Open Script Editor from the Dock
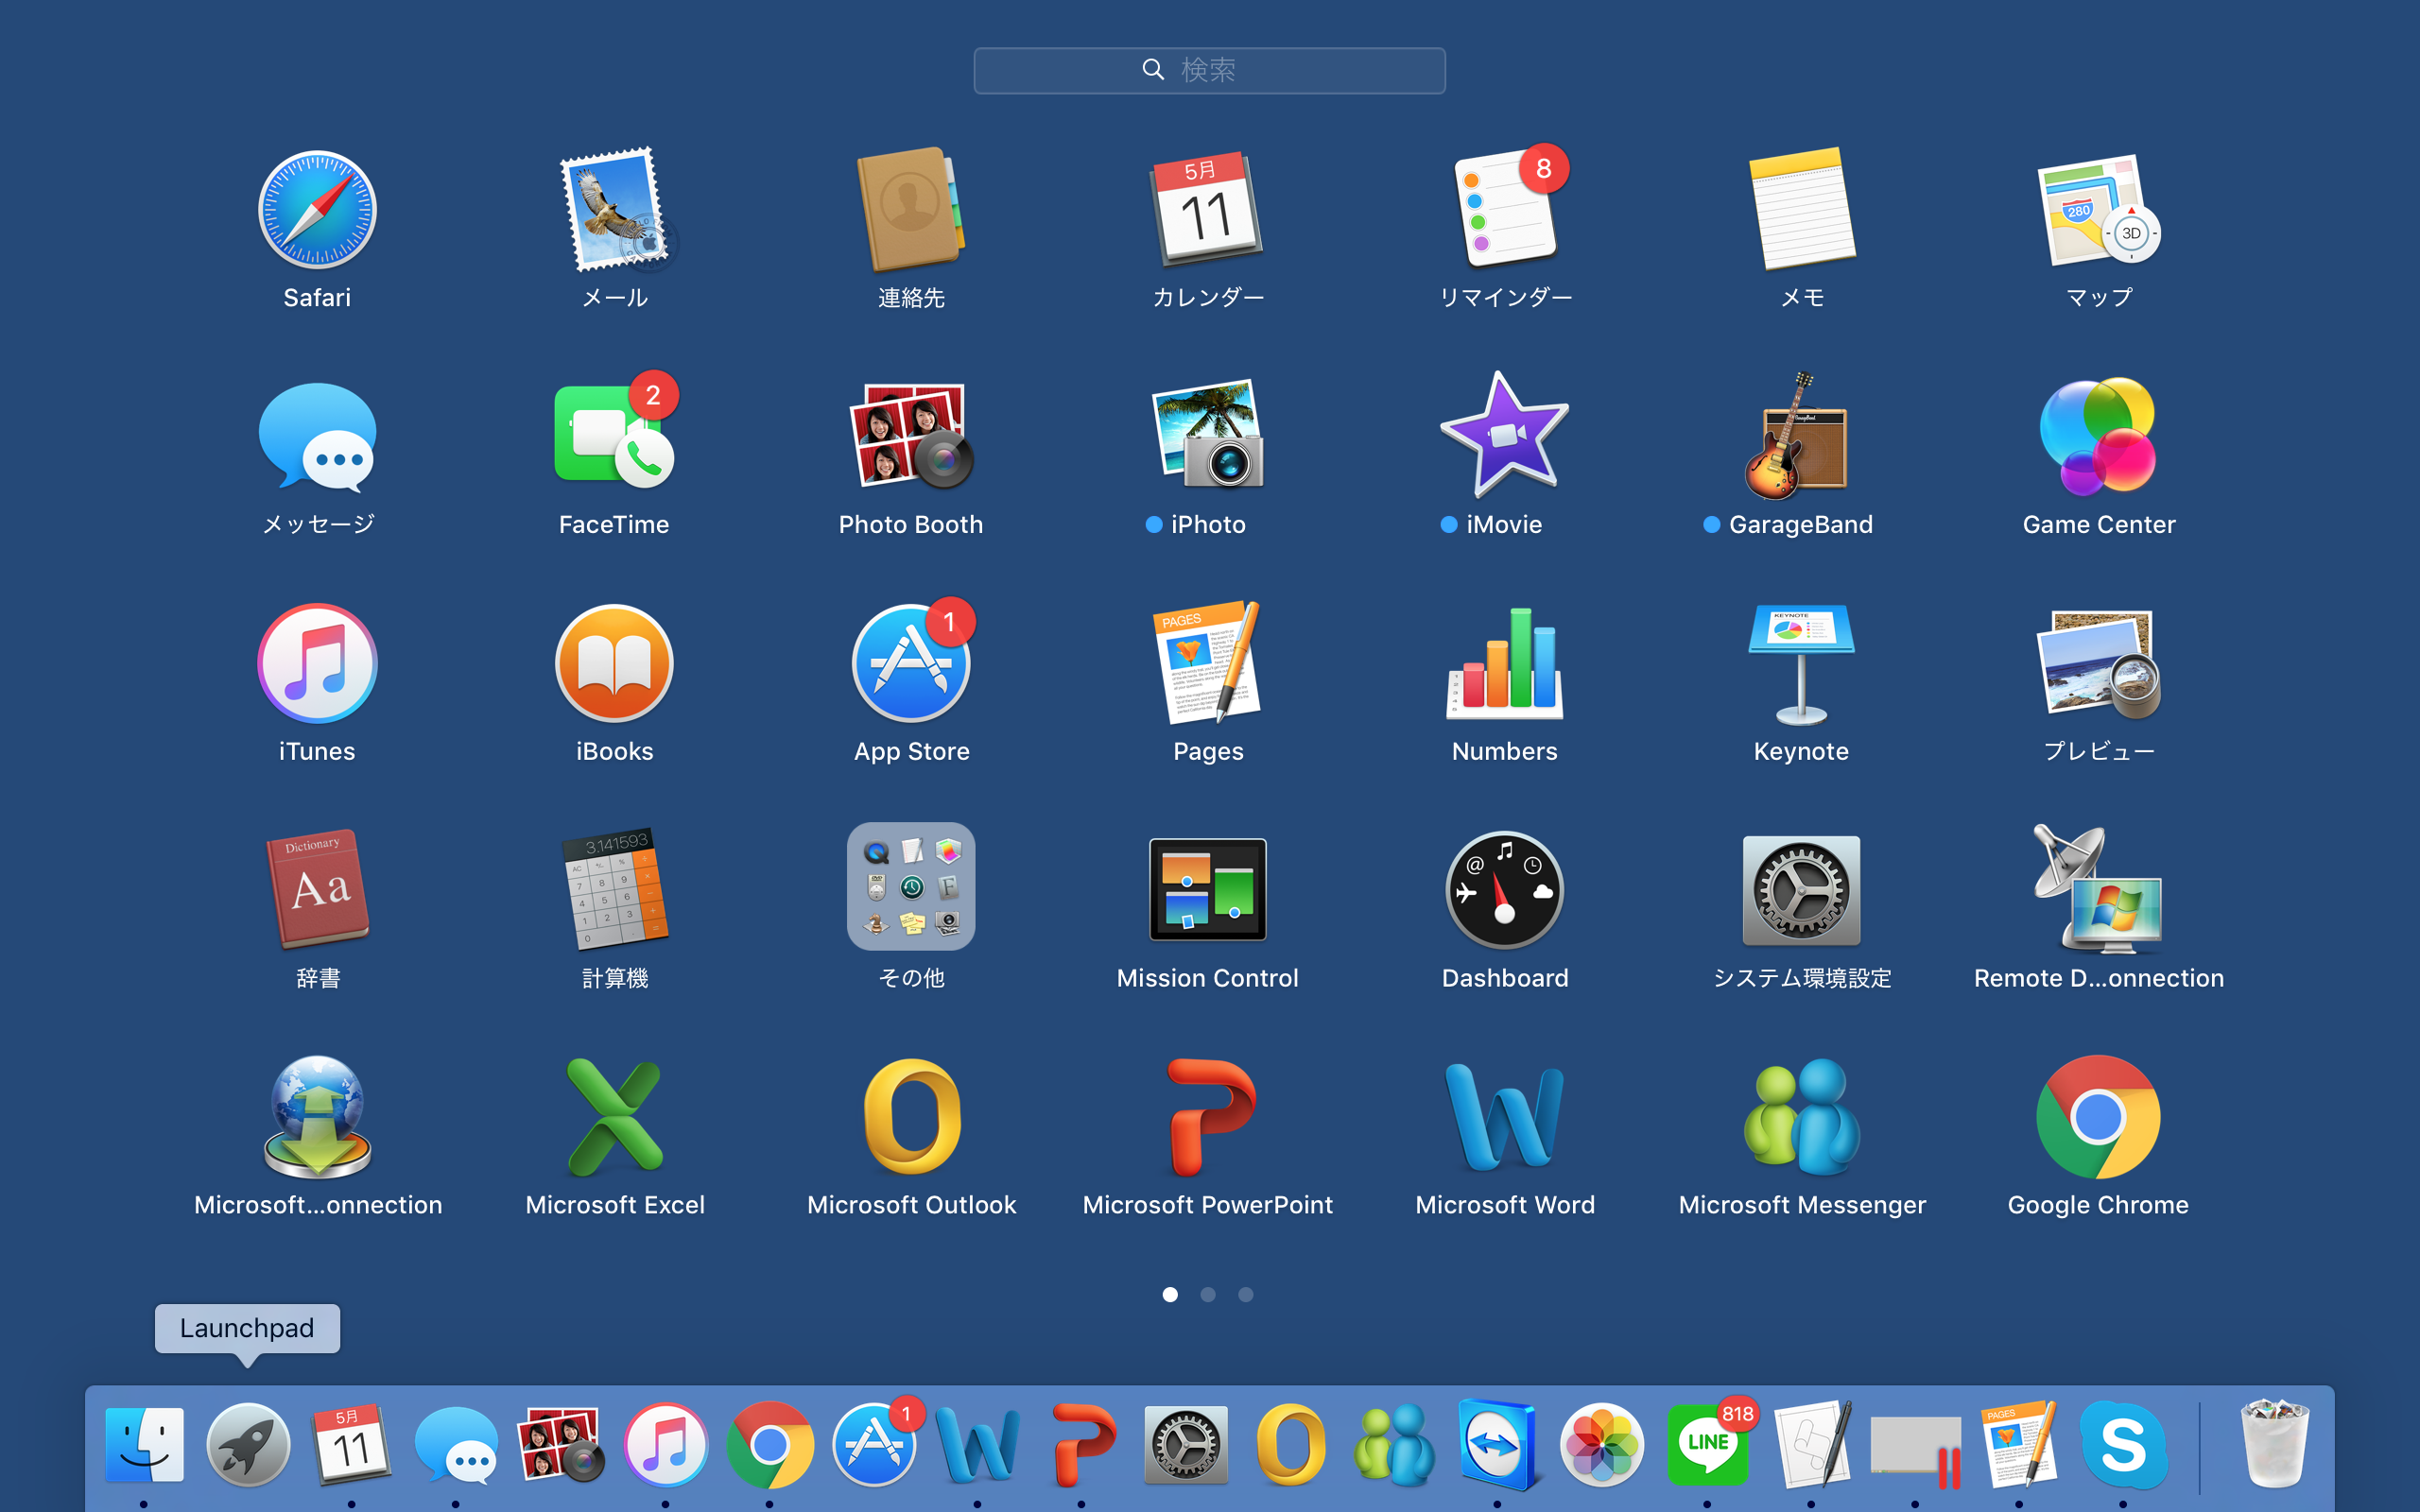2420x1512 pixels. click(x=1812, y=1444)
